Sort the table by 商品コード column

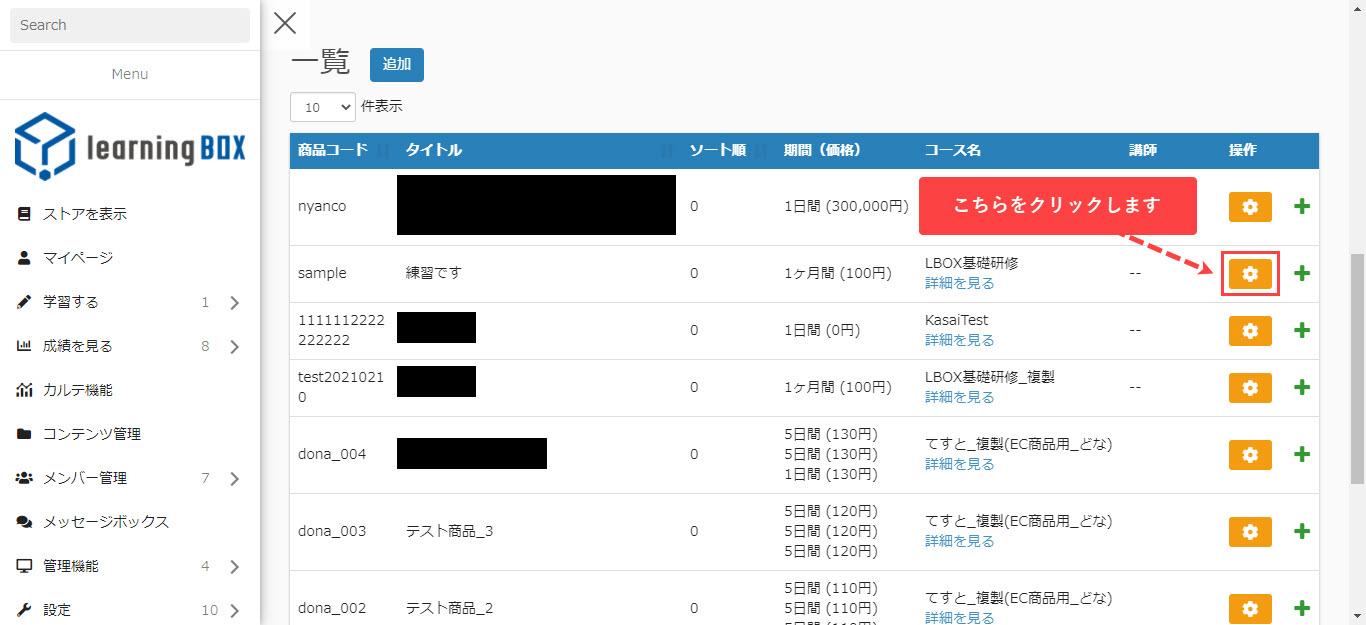340,151
